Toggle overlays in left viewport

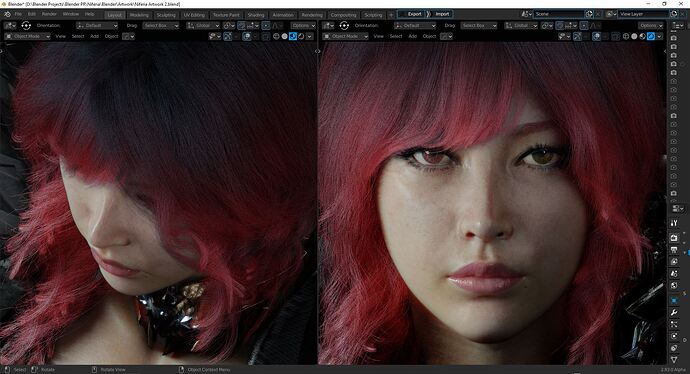pos(246,37)
